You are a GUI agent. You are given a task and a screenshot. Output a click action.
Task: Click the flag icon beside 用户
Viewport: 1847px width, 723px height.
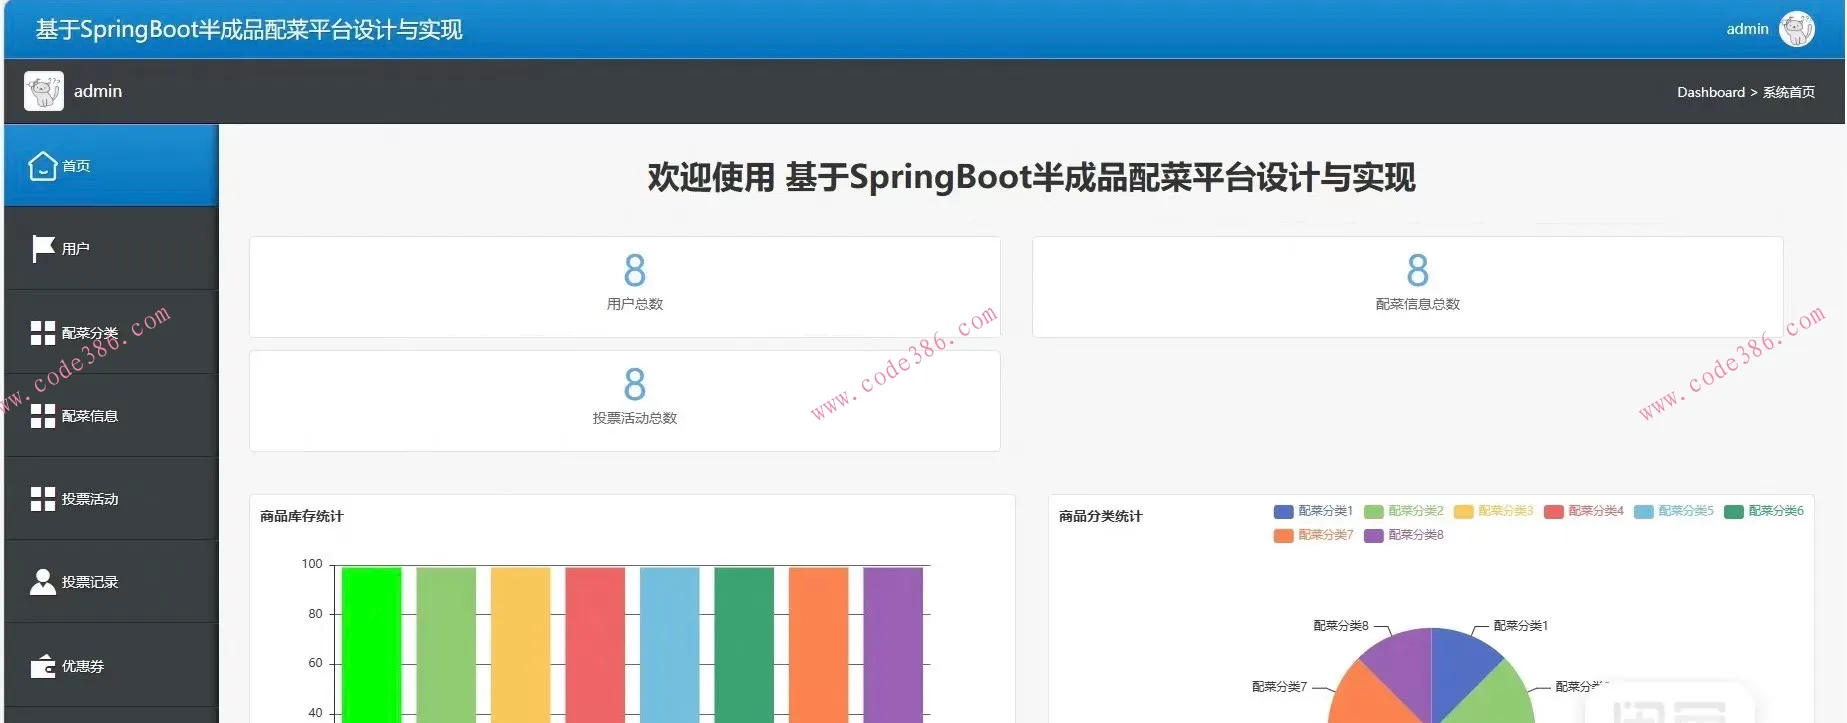click(x=43, y=248)
